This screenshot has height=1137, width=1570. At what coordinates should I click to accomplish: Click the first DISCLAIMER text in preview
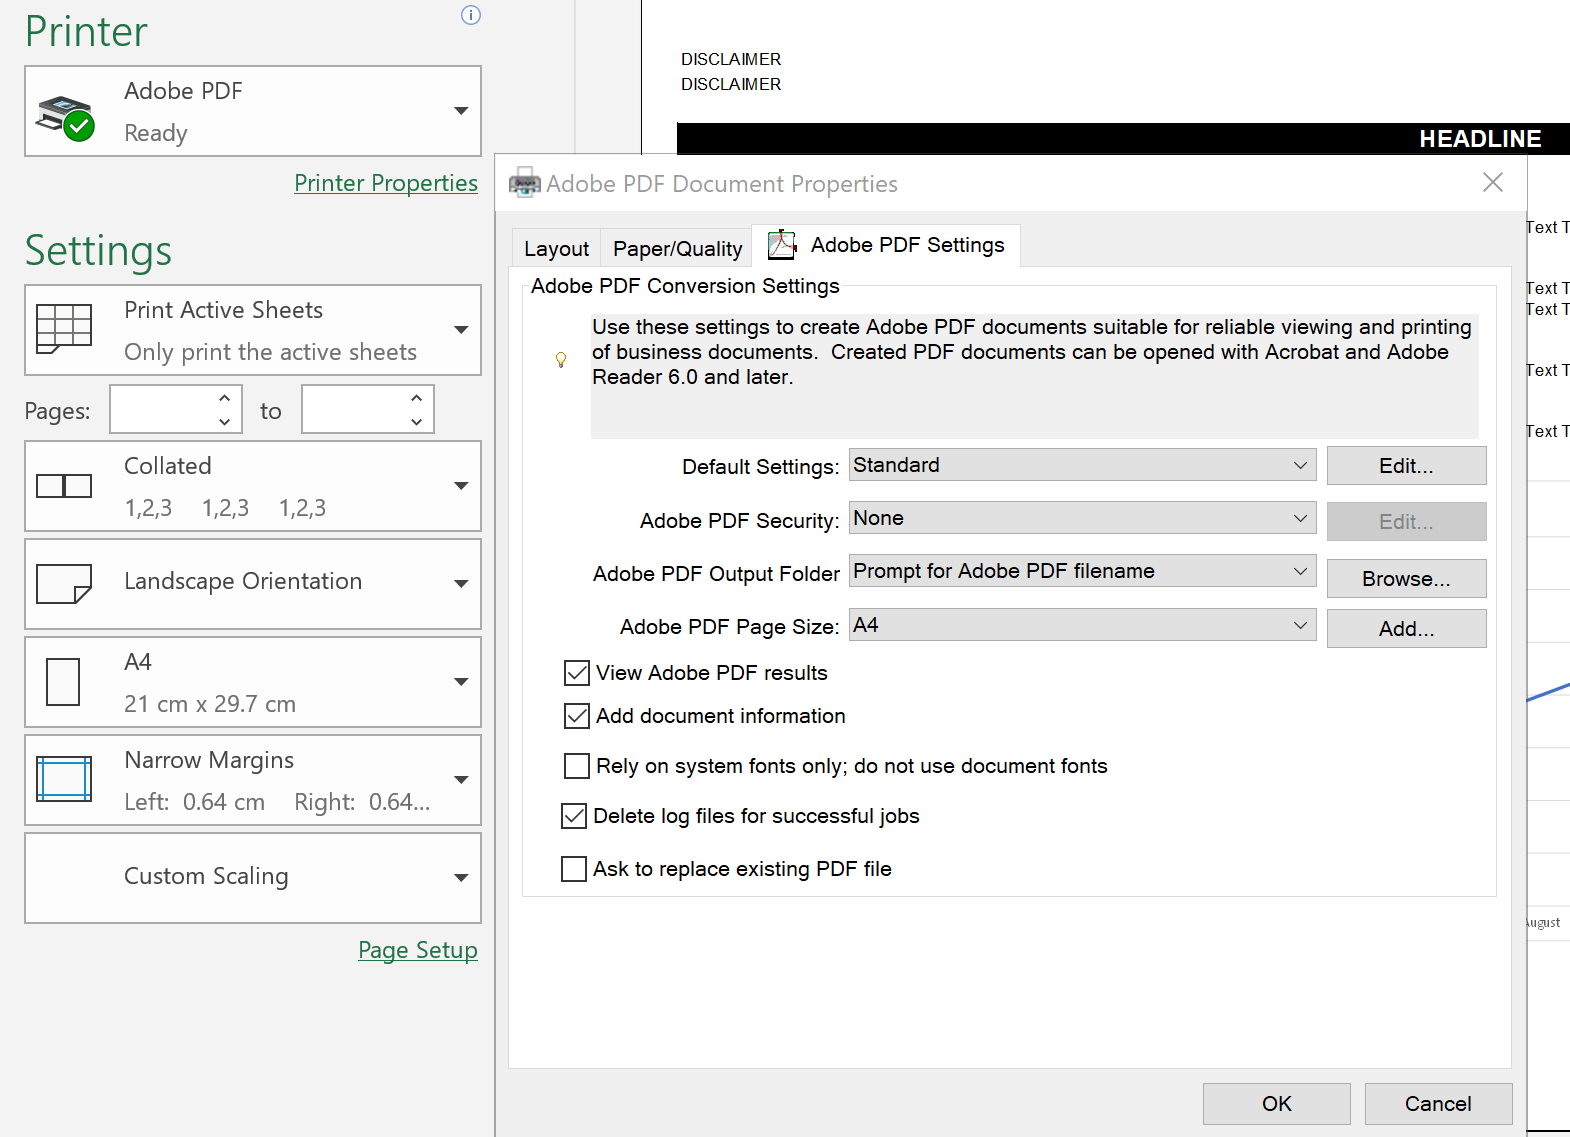click(x=731, y=60)
